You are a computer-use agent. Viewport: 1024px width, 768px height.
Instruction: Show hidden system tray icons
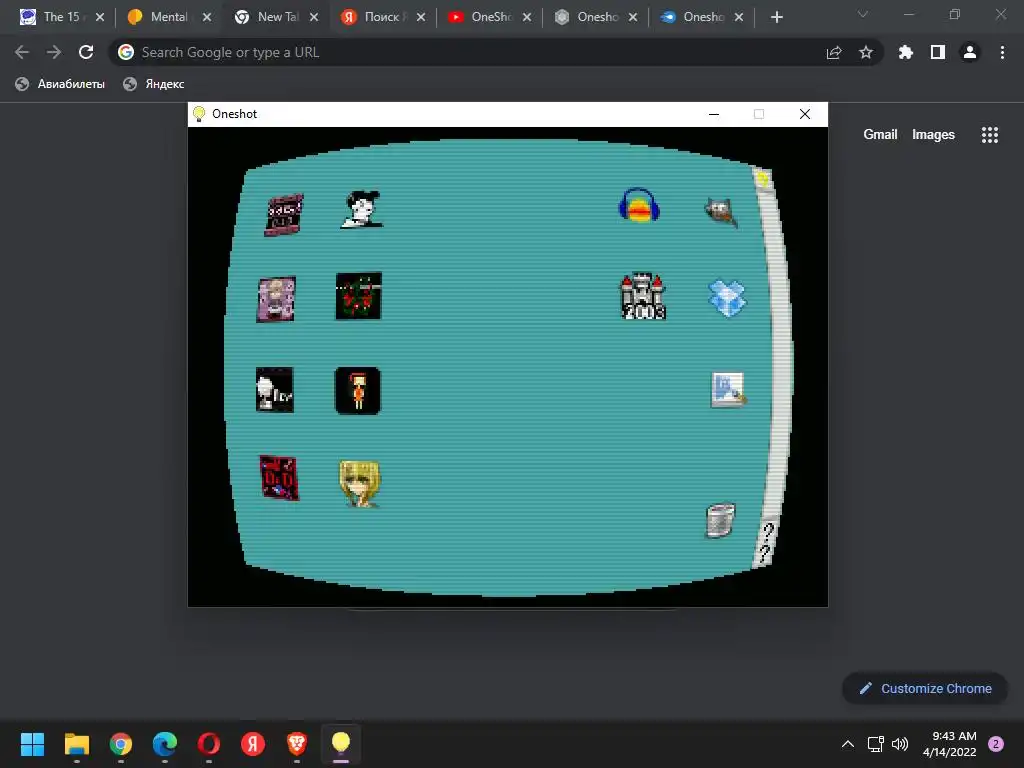[848, 744]
